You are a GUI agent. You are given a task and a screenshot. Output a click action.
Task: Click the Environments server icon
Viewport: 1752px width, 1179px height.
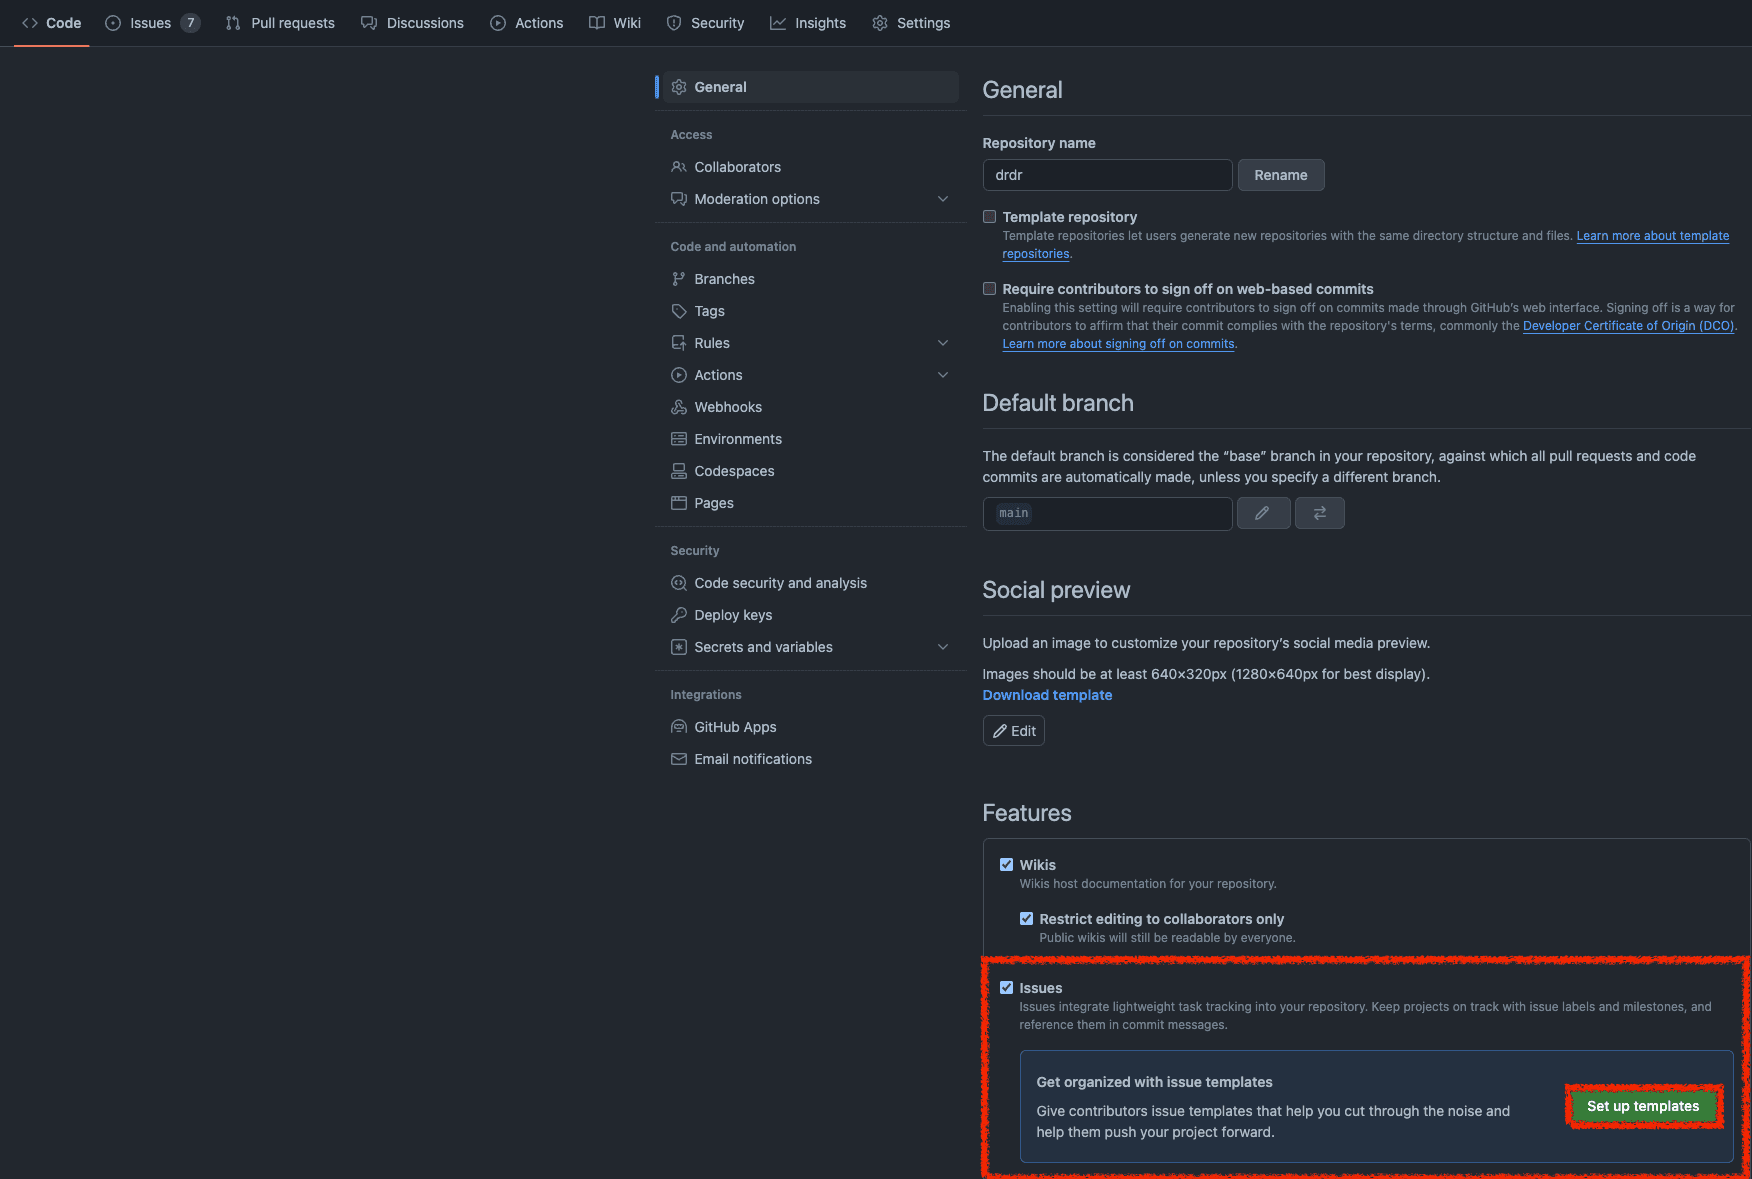(679, 439)
